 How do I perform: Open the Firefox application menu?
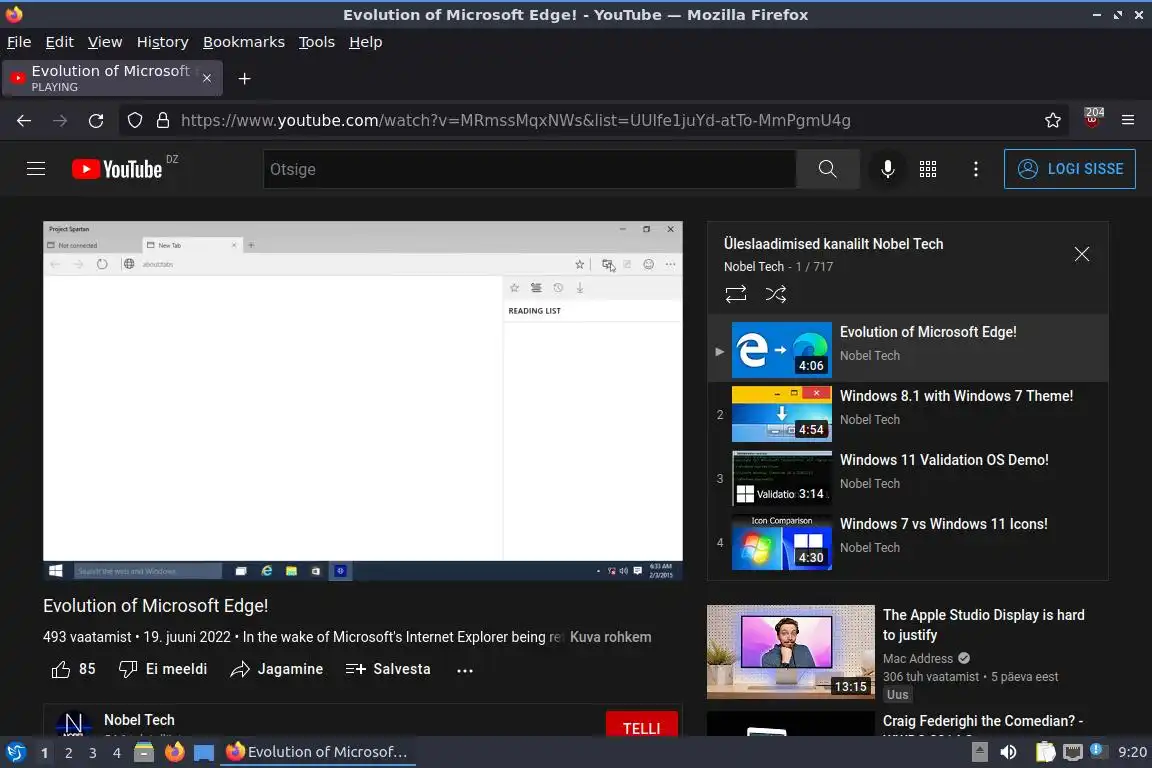1128,121
